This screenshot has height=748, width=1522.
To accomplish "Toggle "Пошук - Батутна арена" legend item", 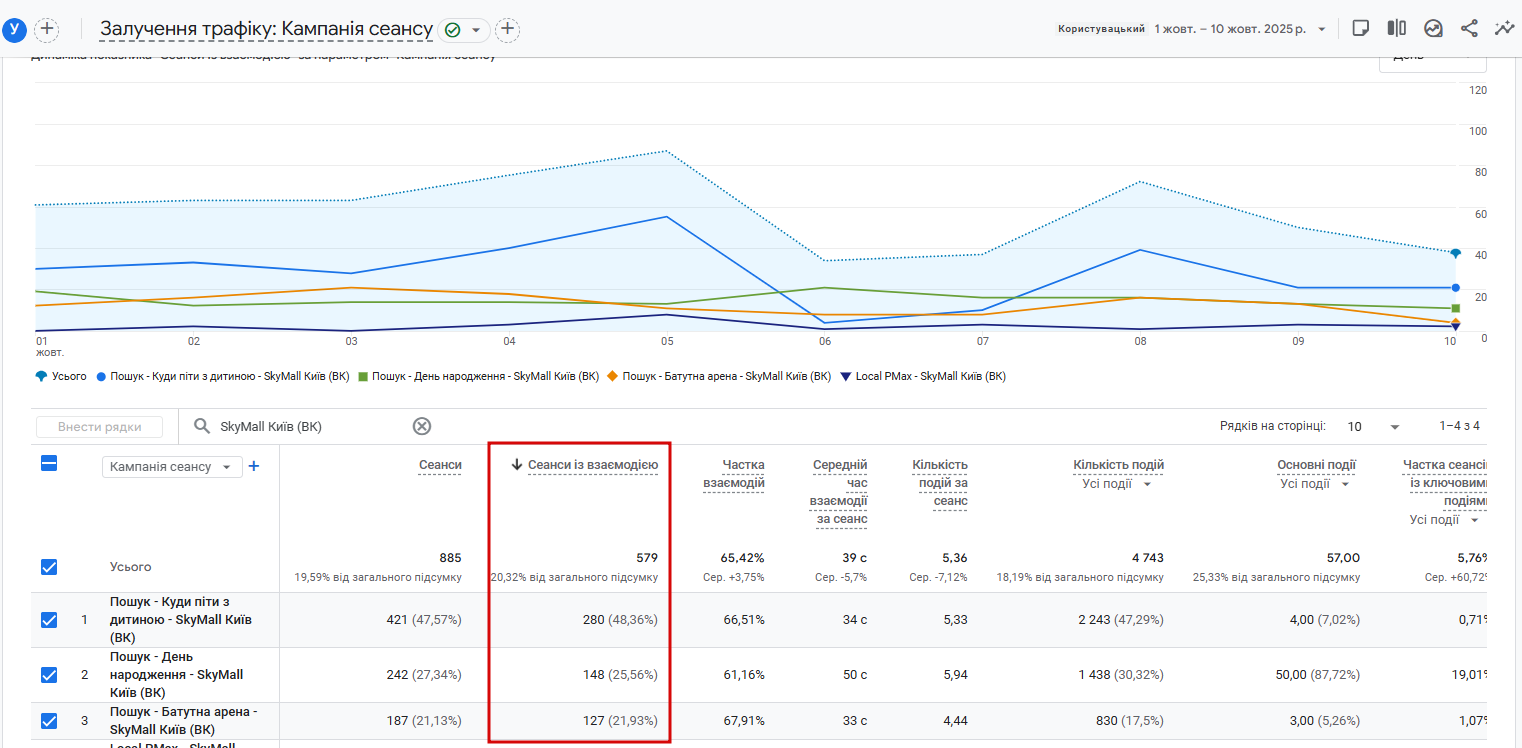I will click(720, 377).
